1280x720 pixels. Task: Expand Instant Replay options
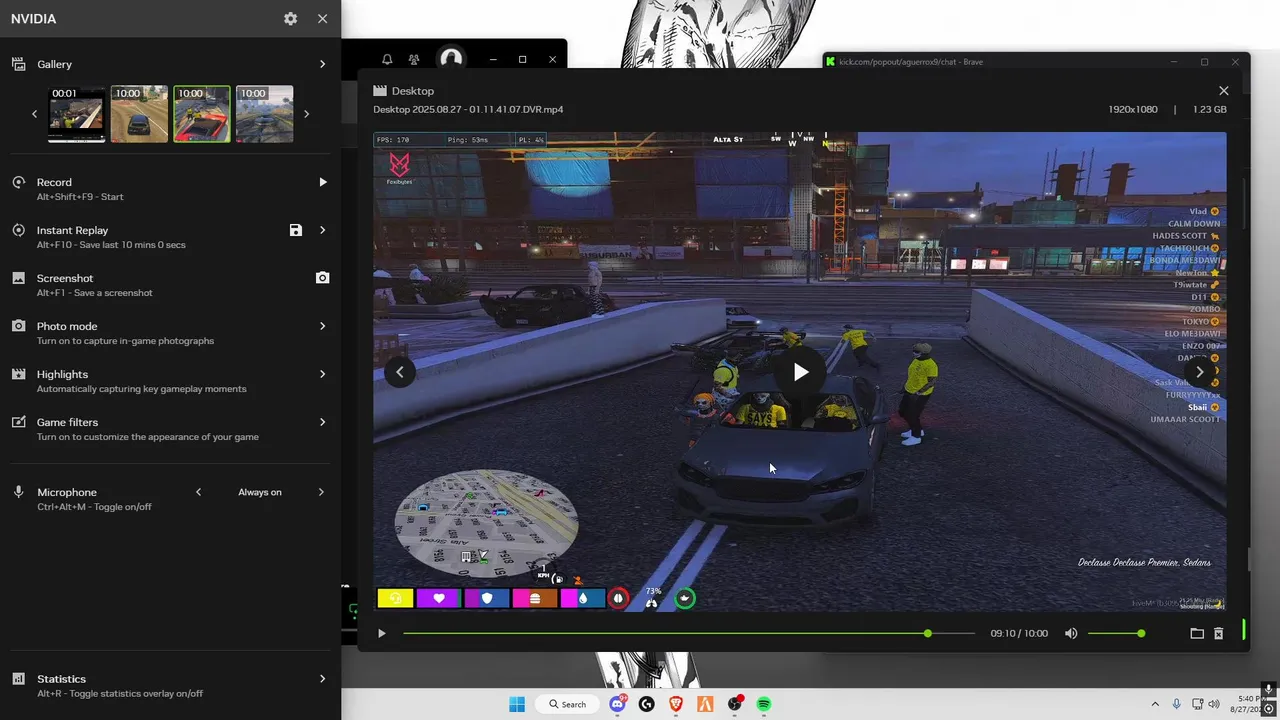tap(322, 230)
